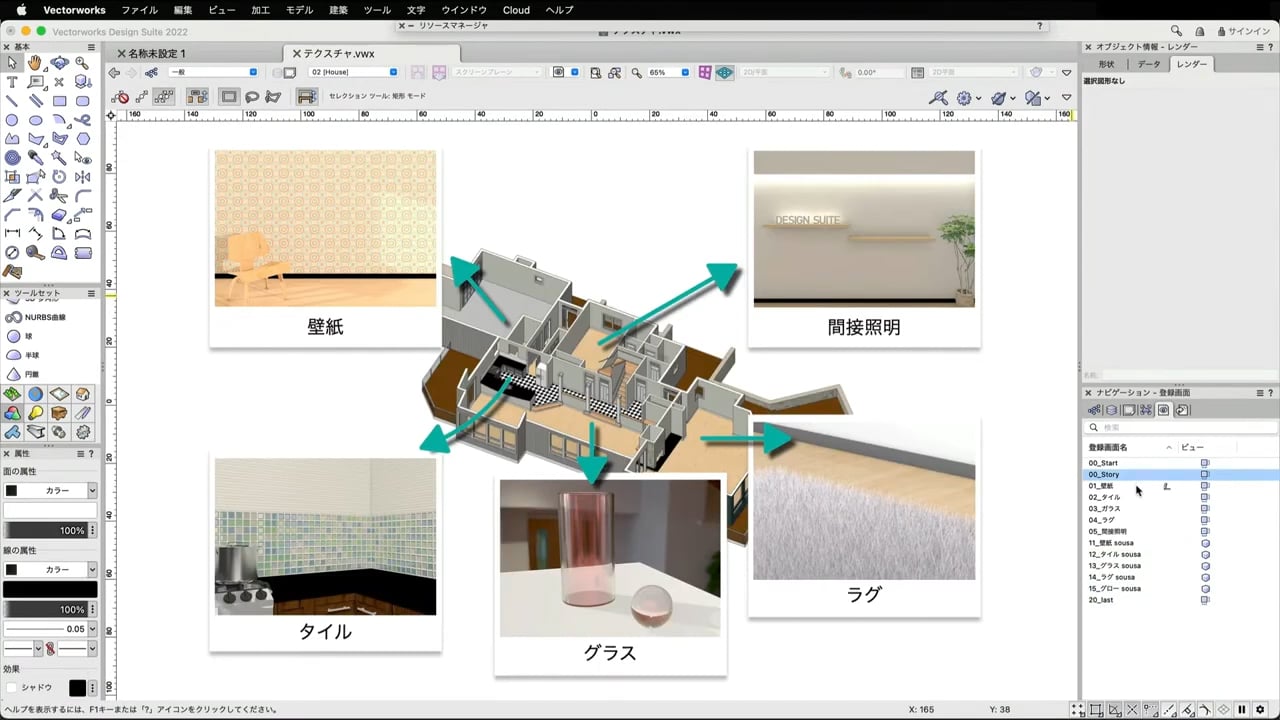Toggle the シャドウ checkbox
The image size is (1280, 720).
point(12,688)
